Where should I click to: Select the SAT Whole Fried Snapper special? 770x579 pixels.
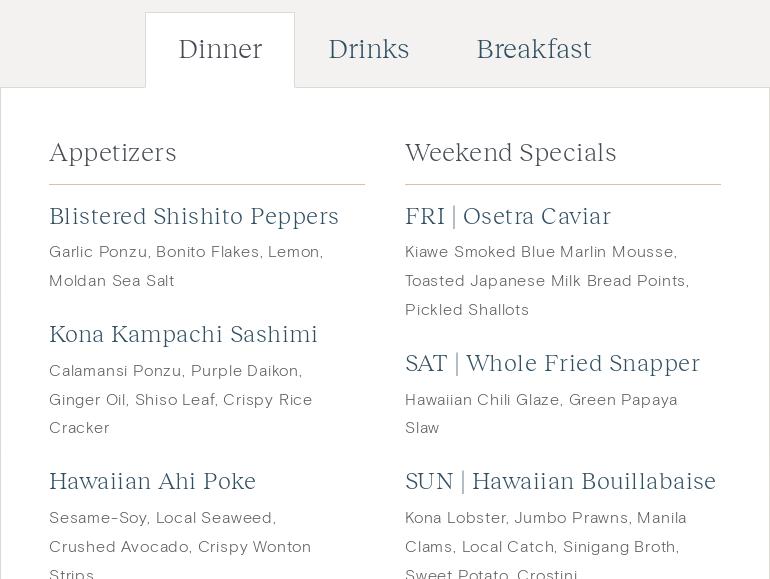pos(552,364)
